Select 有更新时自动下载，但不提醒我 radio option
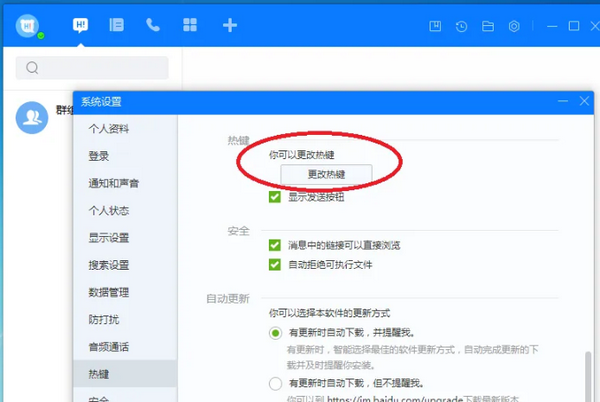The image size is (600, 402). pyautogui.click(x=275, y=383)
